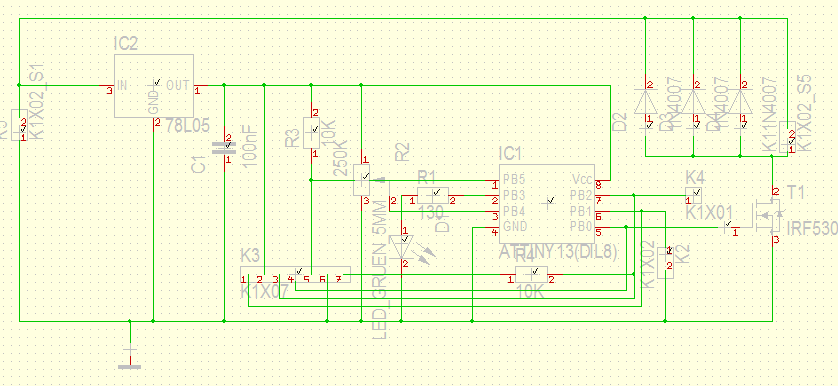The width and height of the screenshot is (838, 386).
Task: Click the K3 K1X07 connector strip
Action: click(295, 274)
